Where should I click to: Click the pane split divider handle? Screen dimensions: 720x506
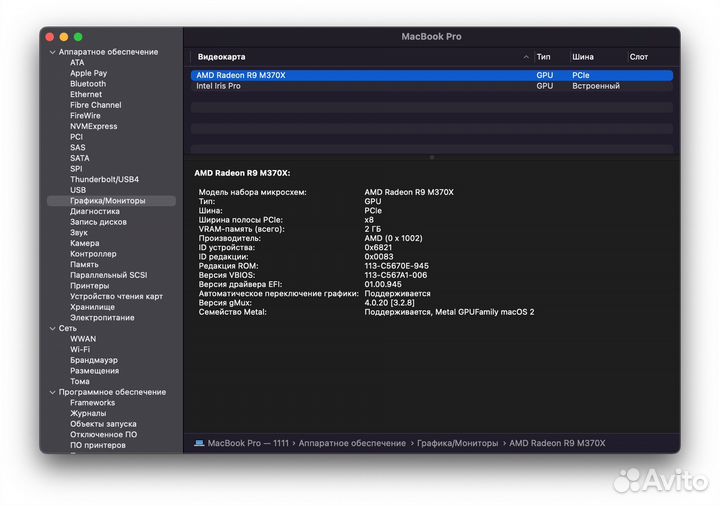[432, 157]
